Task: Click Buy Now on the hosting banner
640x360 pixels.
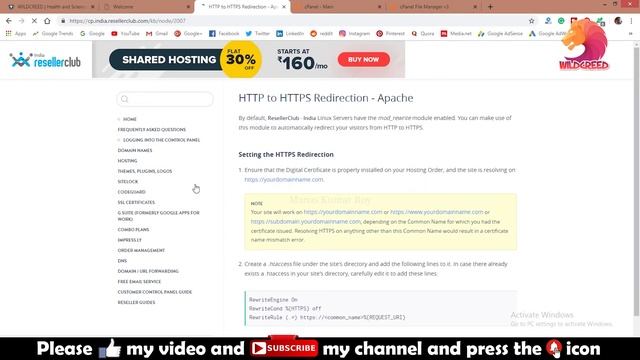Action: coord(363,60)
